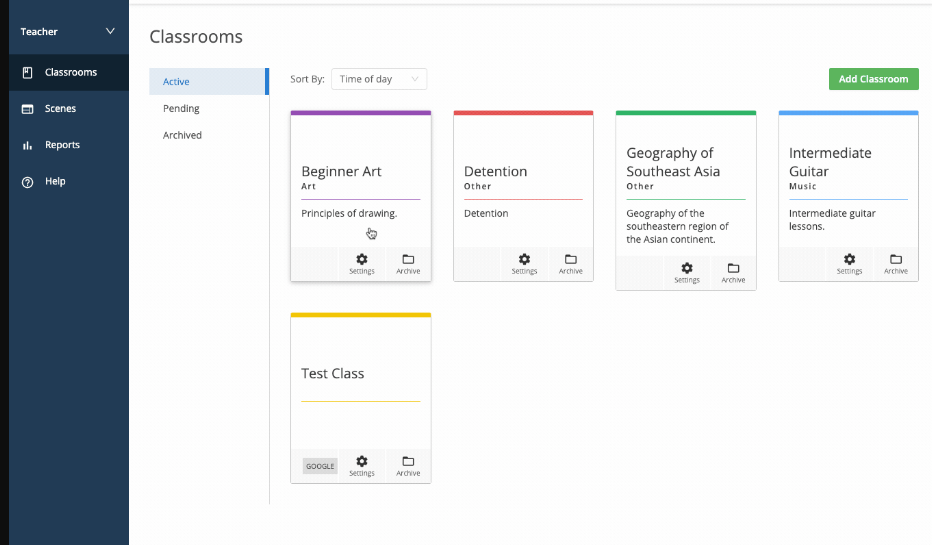Viewport: 932px width, 545px height.
Task: Open Help from sidebar
Action: [68, 181]
